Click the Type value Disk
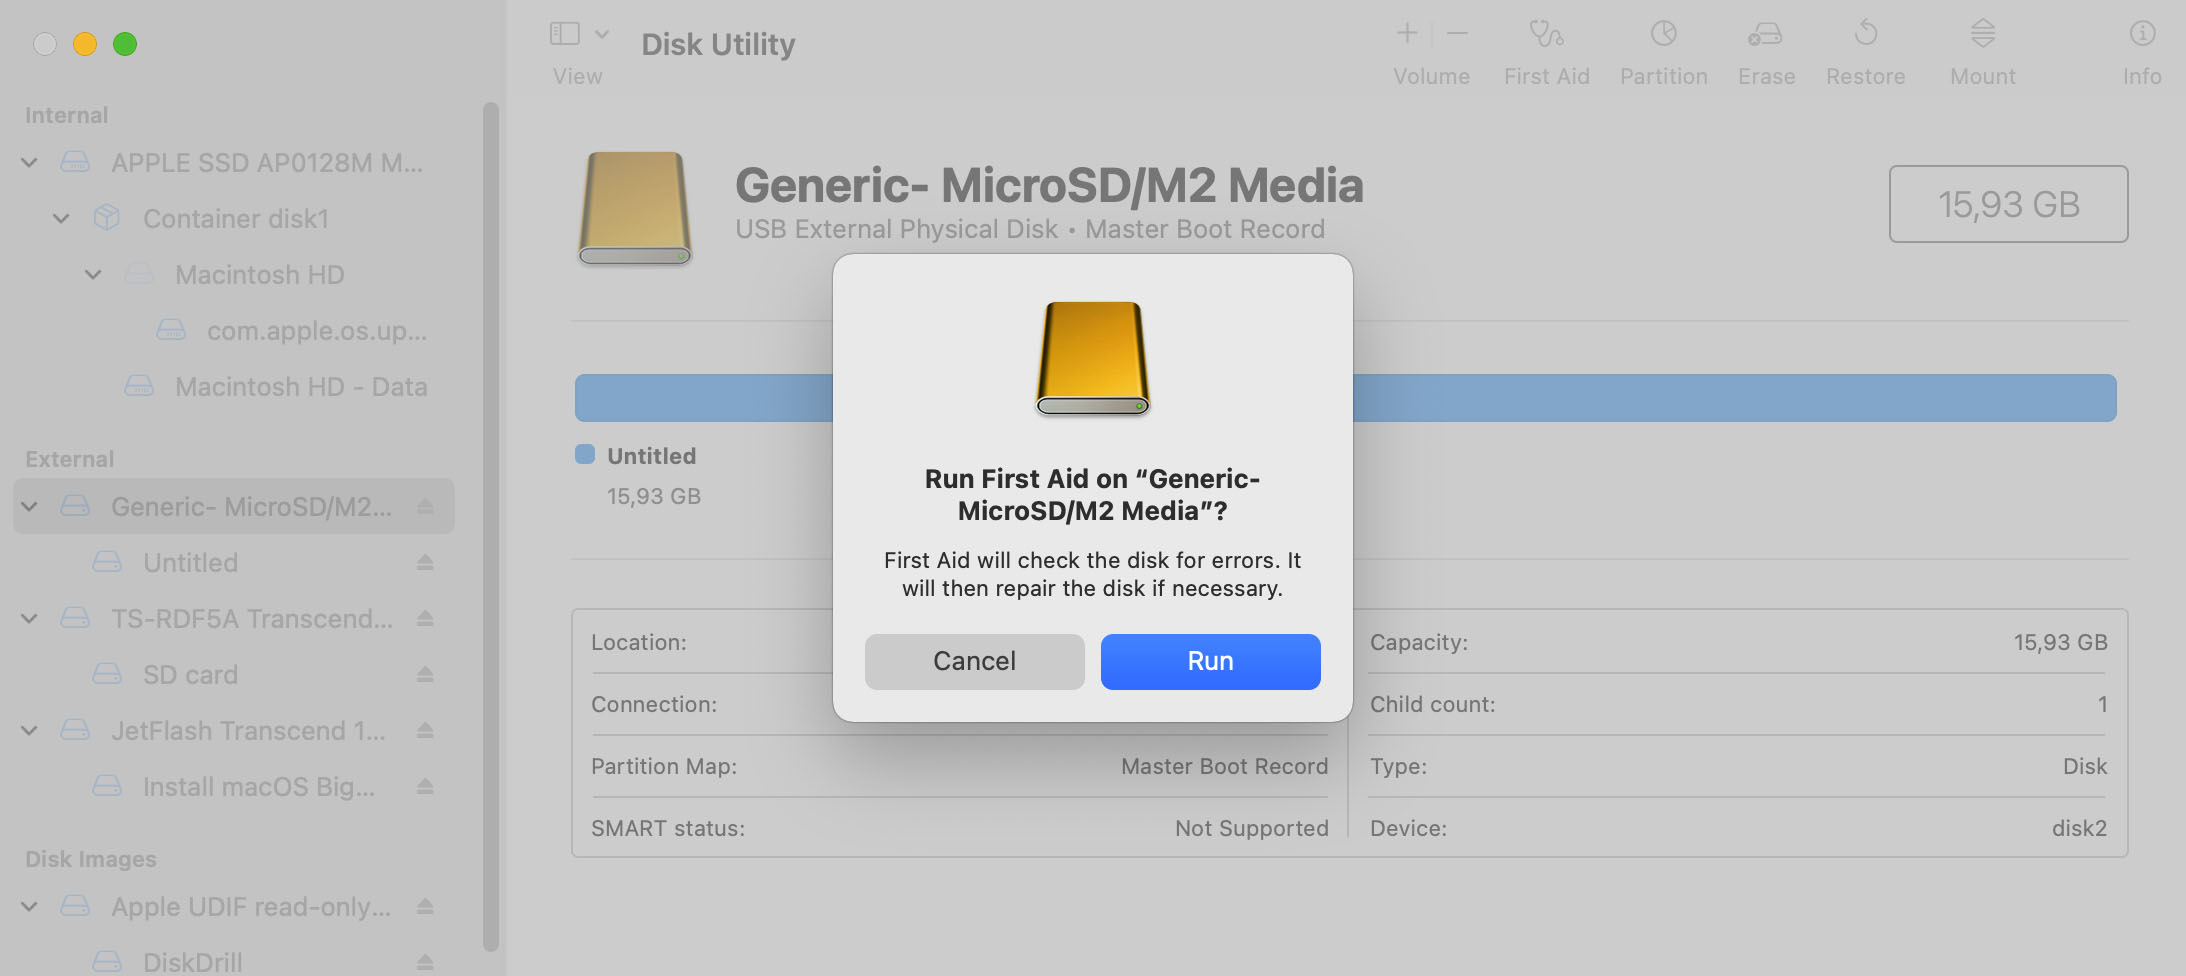Screen dimensions: 2186x976 point(2084,766)
